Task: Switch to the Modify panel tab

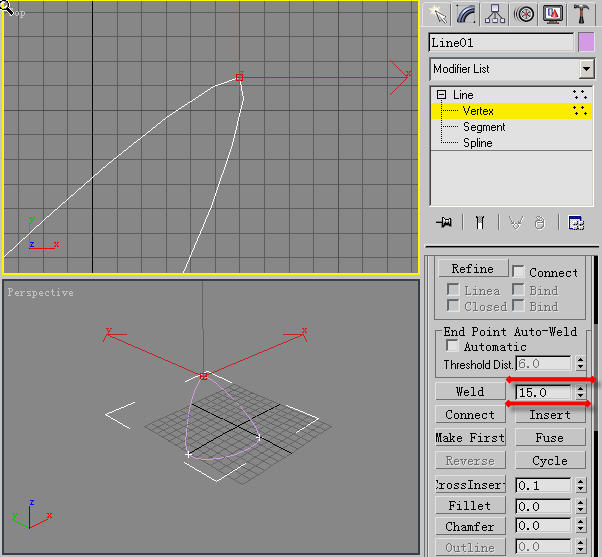Action: (x=466, y=14)
